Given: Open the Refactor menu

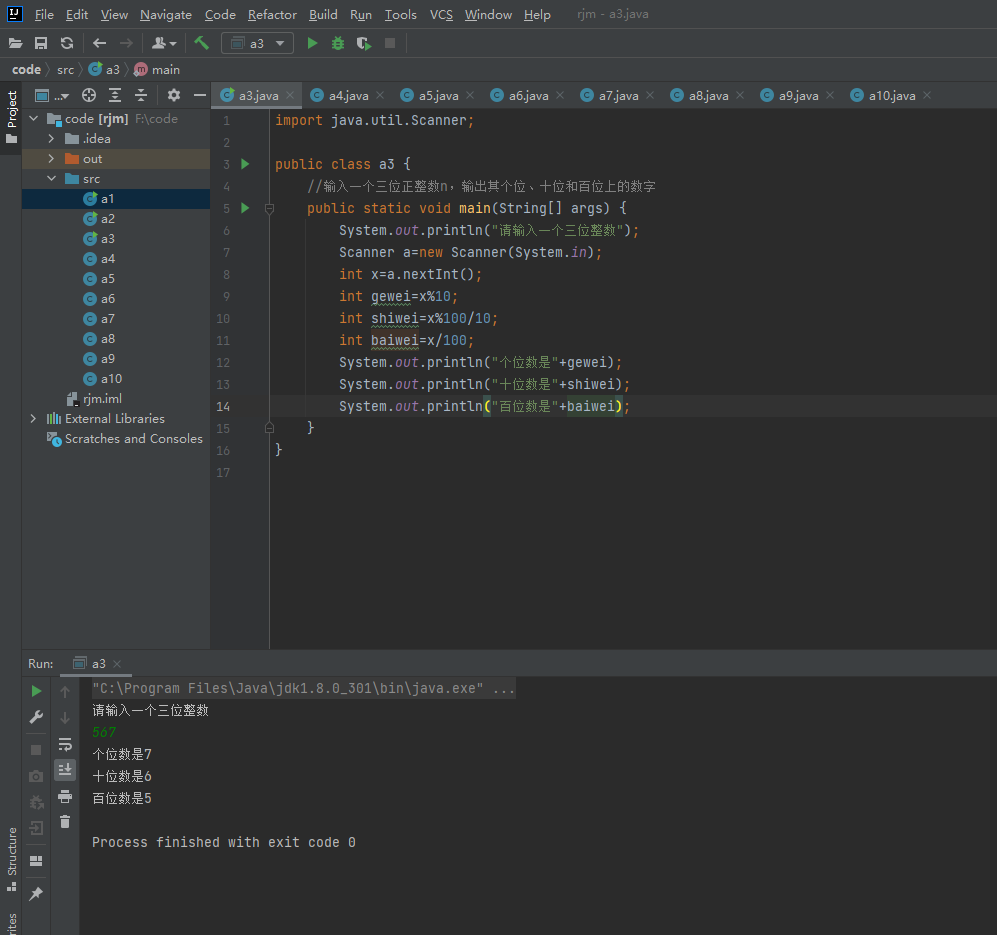Looking at the screenshot, I should coord(272,15).
